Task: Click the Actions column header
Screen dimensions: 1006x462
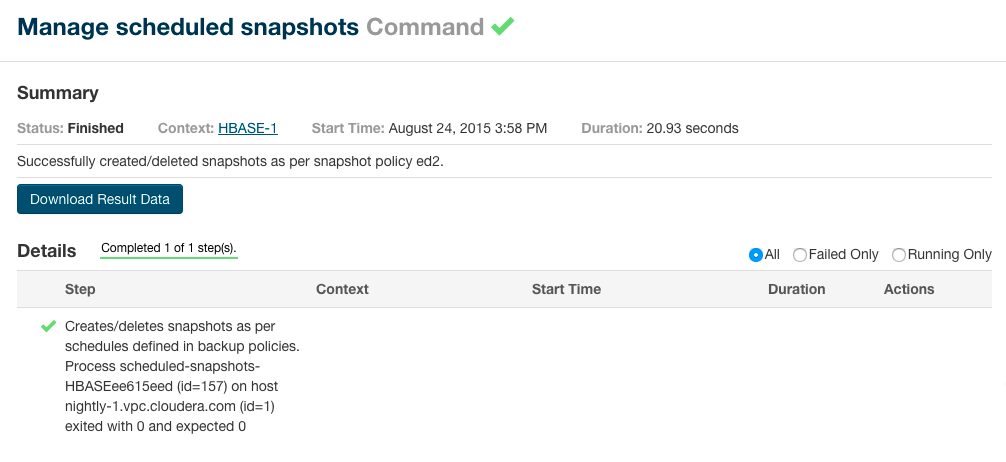Action: [909, 289]
